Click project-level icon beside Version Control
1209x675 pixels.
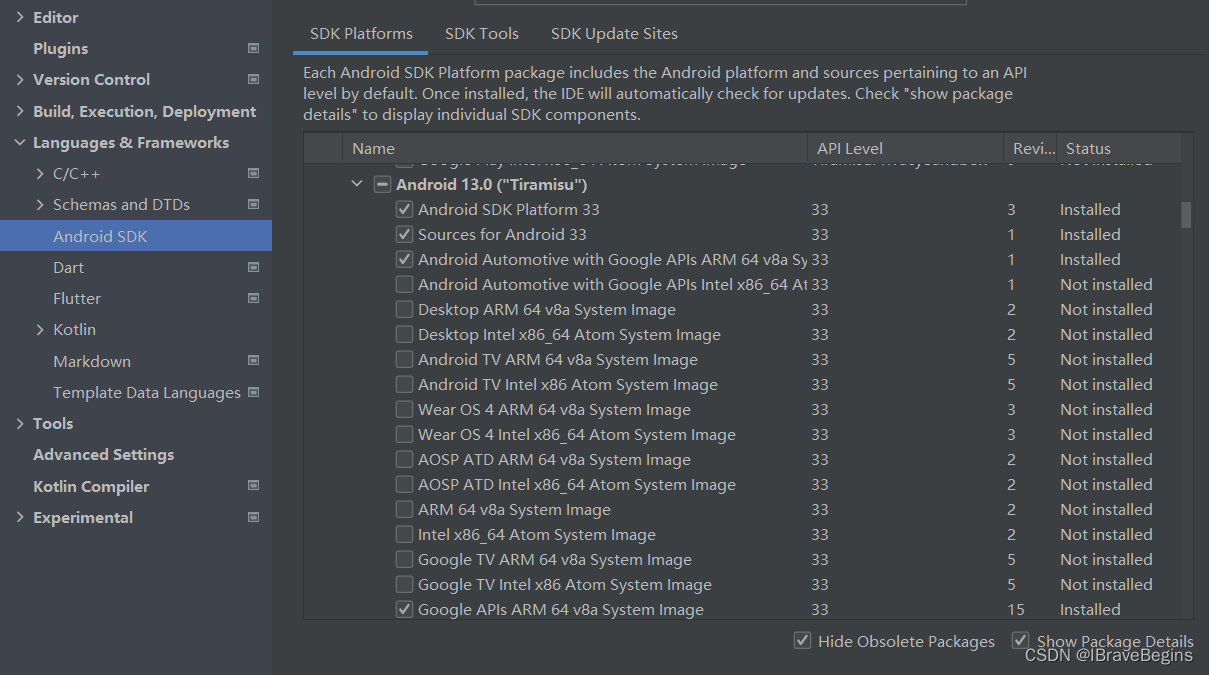click(x=253, y=80)
